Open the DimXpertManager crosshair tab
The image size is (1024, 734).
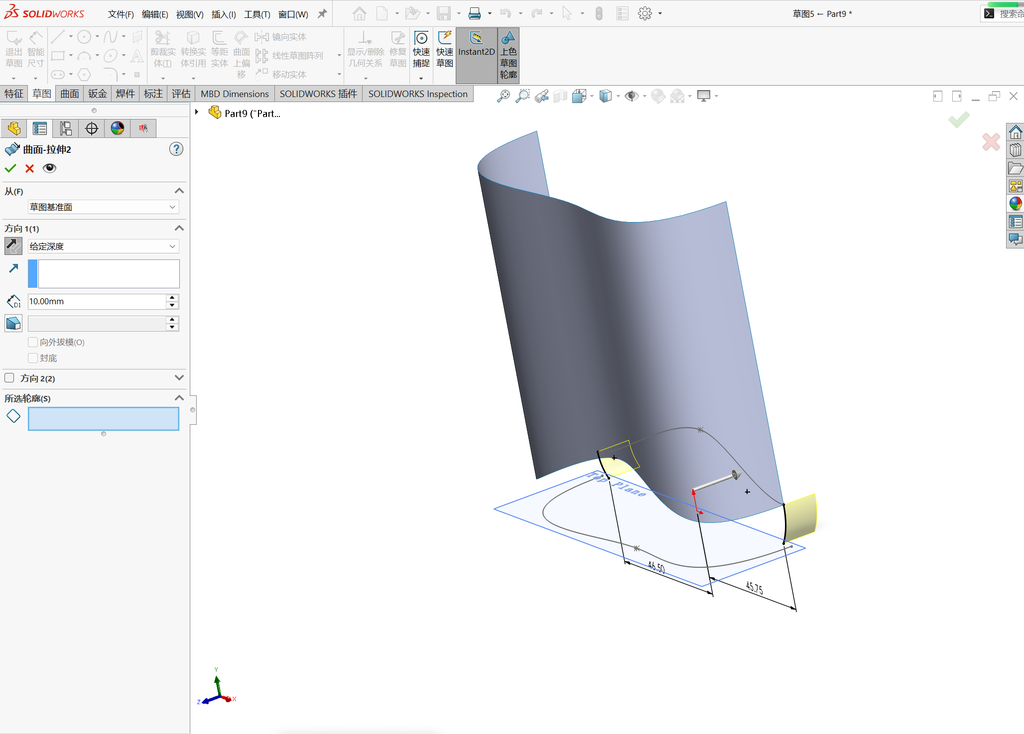tap(91, 129)
